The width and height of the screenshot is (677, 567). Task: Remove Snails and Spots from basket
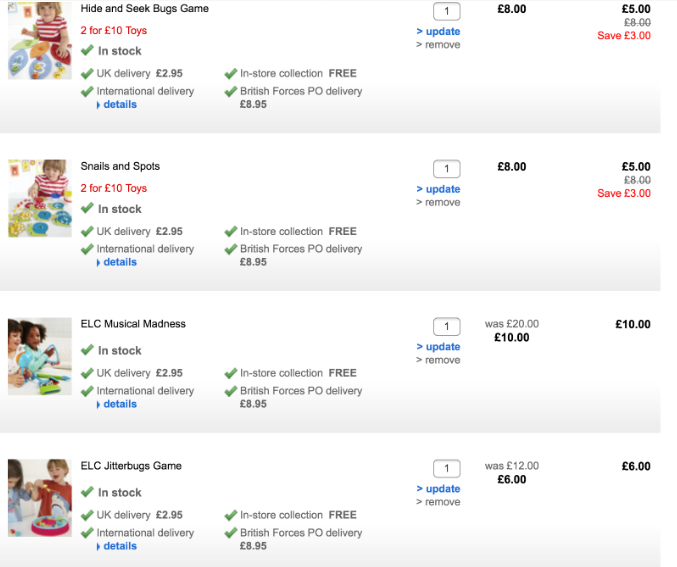pos(442,203)
